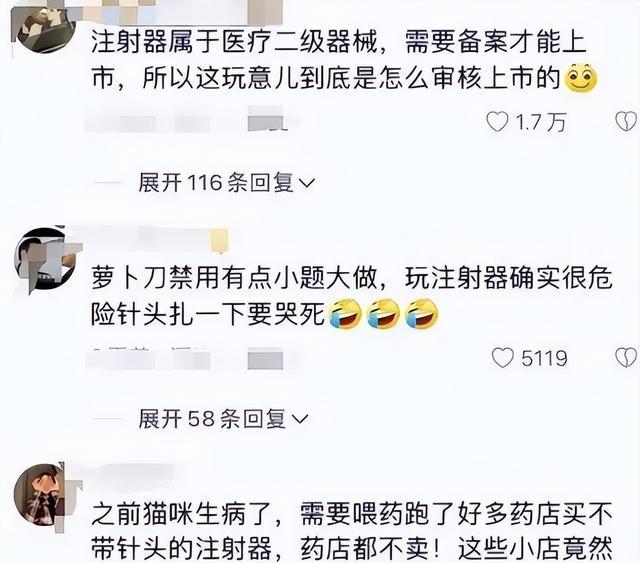Tap the smiley emoji after 审核上市的
The image size is (640, 563).
click(580, 78)
